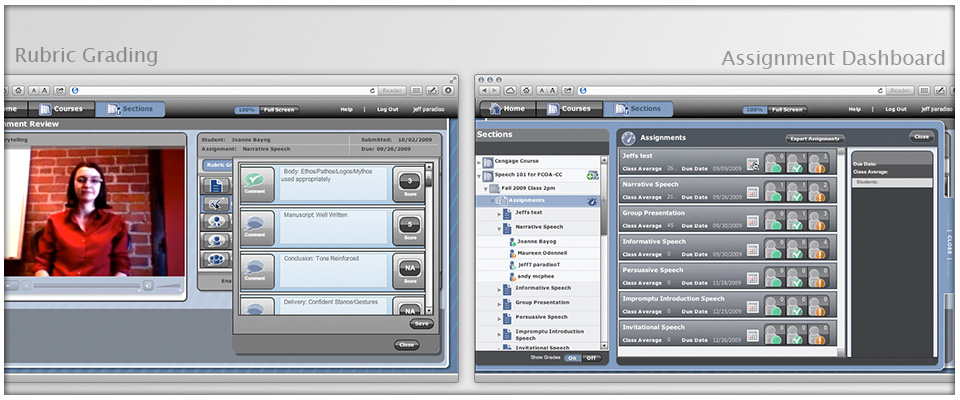Viewport: 960px width, 400px height.
Task: Close the rubric grading popup
Action: [x=407, y=345]
